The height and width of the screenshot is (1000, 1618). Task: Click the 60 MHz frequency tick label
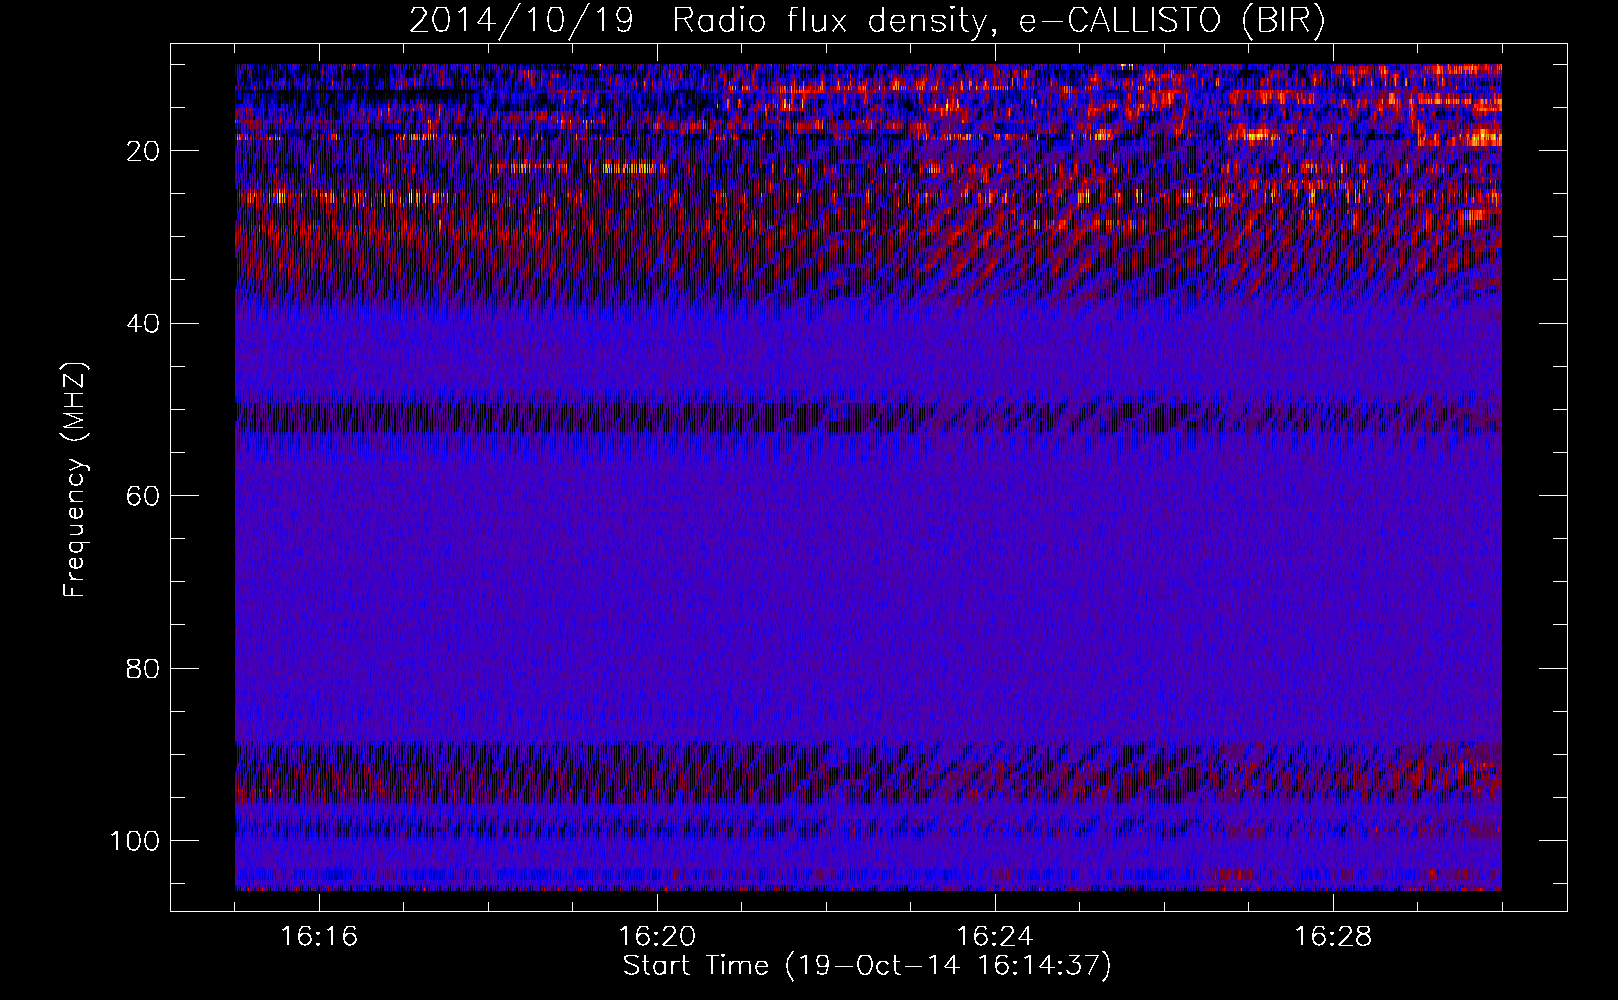[x=144, y=496]
